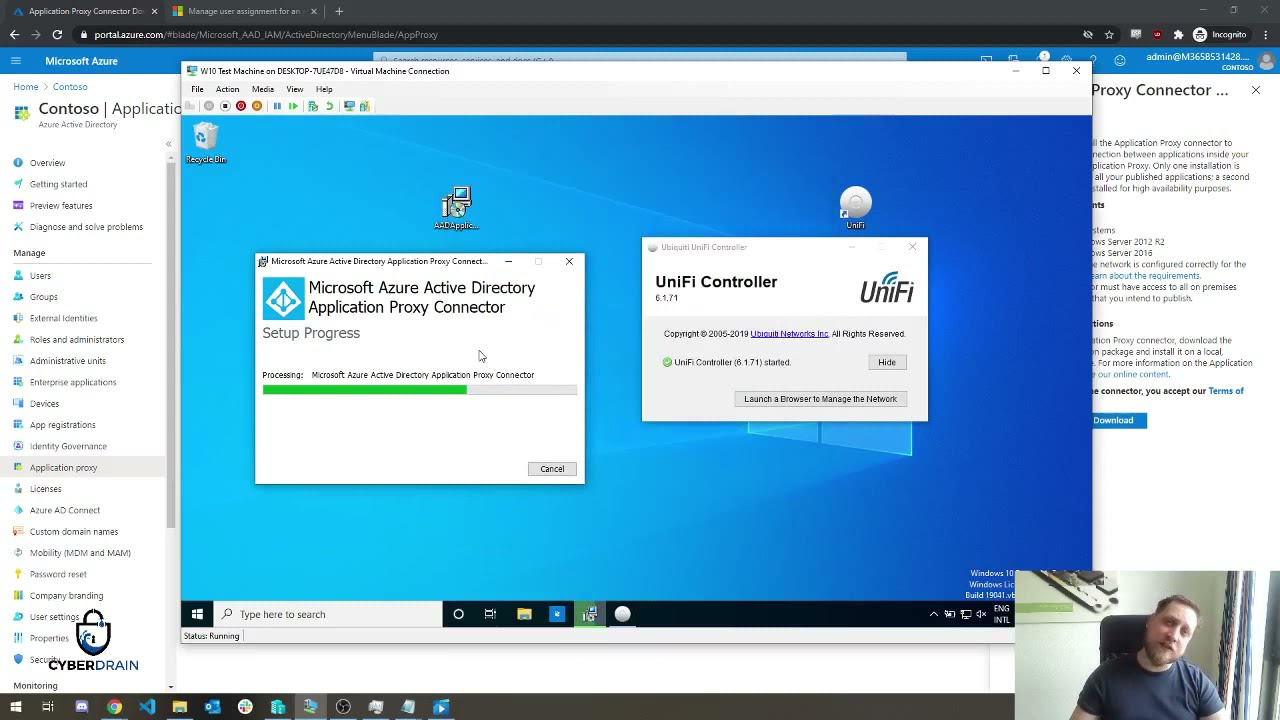The image size is (1280, 720).
Task: Open Users in Azure AD Manage section
Action: (x=40, y=276)
